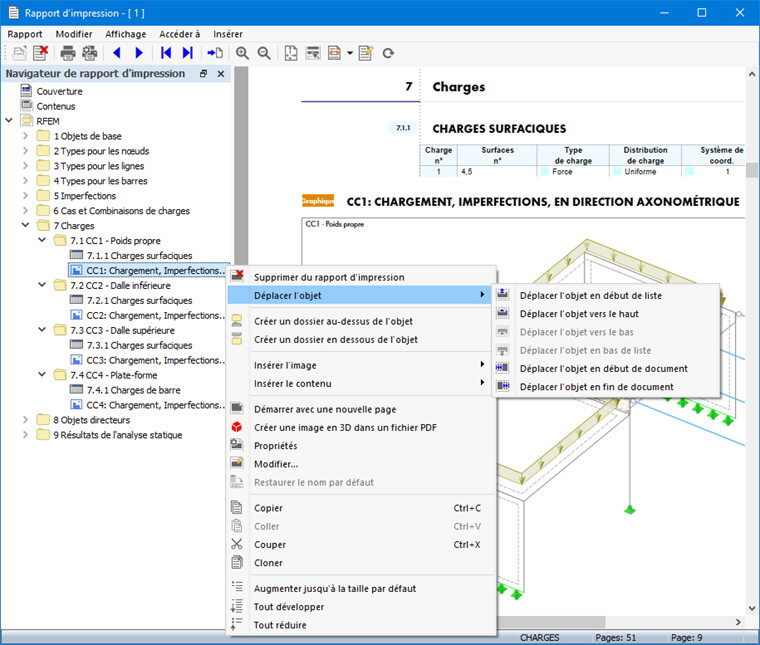Image resolution: width=760 pixels, height=645 pixels.
Task: Select CC2: Chargement, Imperfections item
Action: [155, 315]
